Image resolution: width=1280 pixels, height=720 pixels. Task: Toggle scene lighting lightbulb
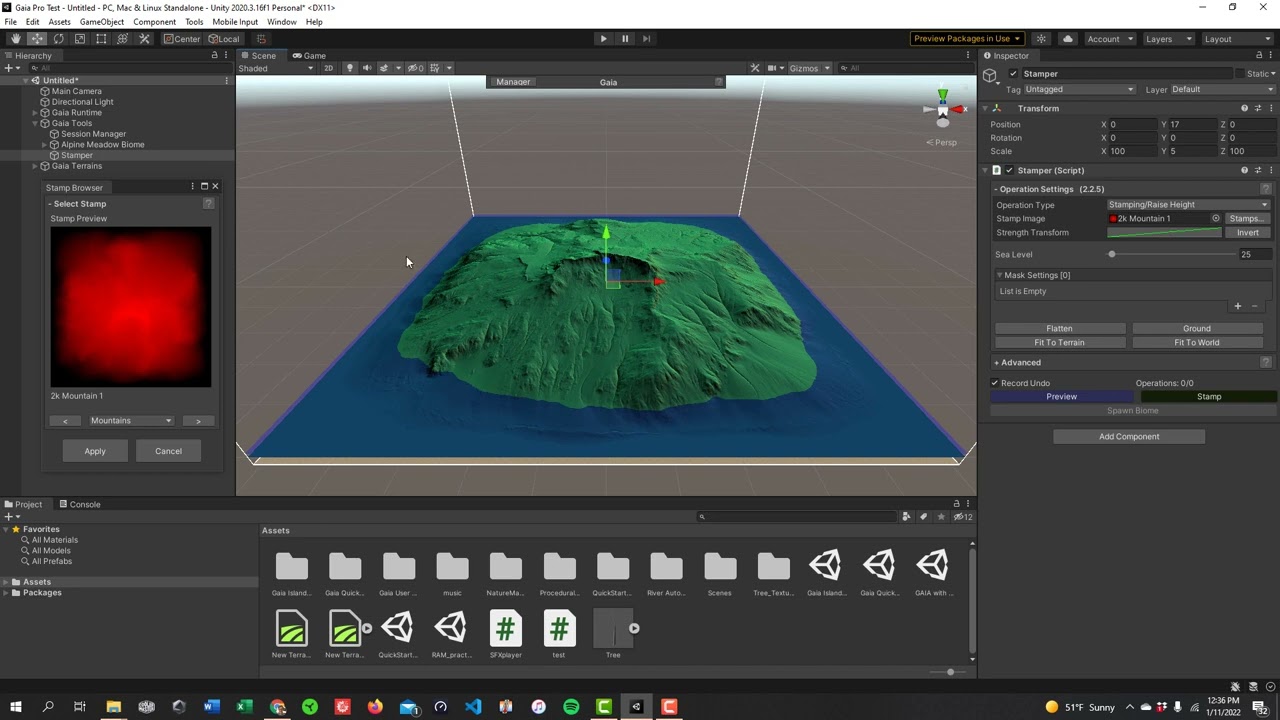pyautogui.click(x=349, y=68)
